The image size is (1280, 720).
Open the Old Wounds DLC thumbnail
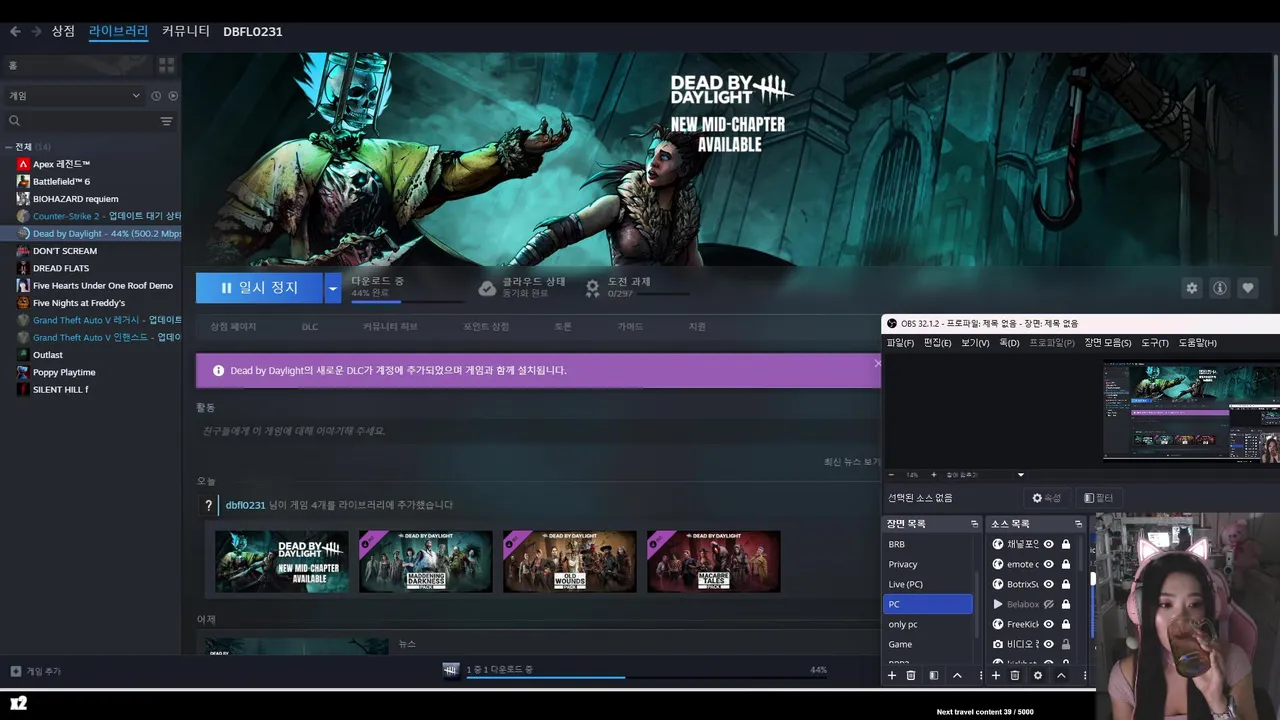tap(570, 562)
